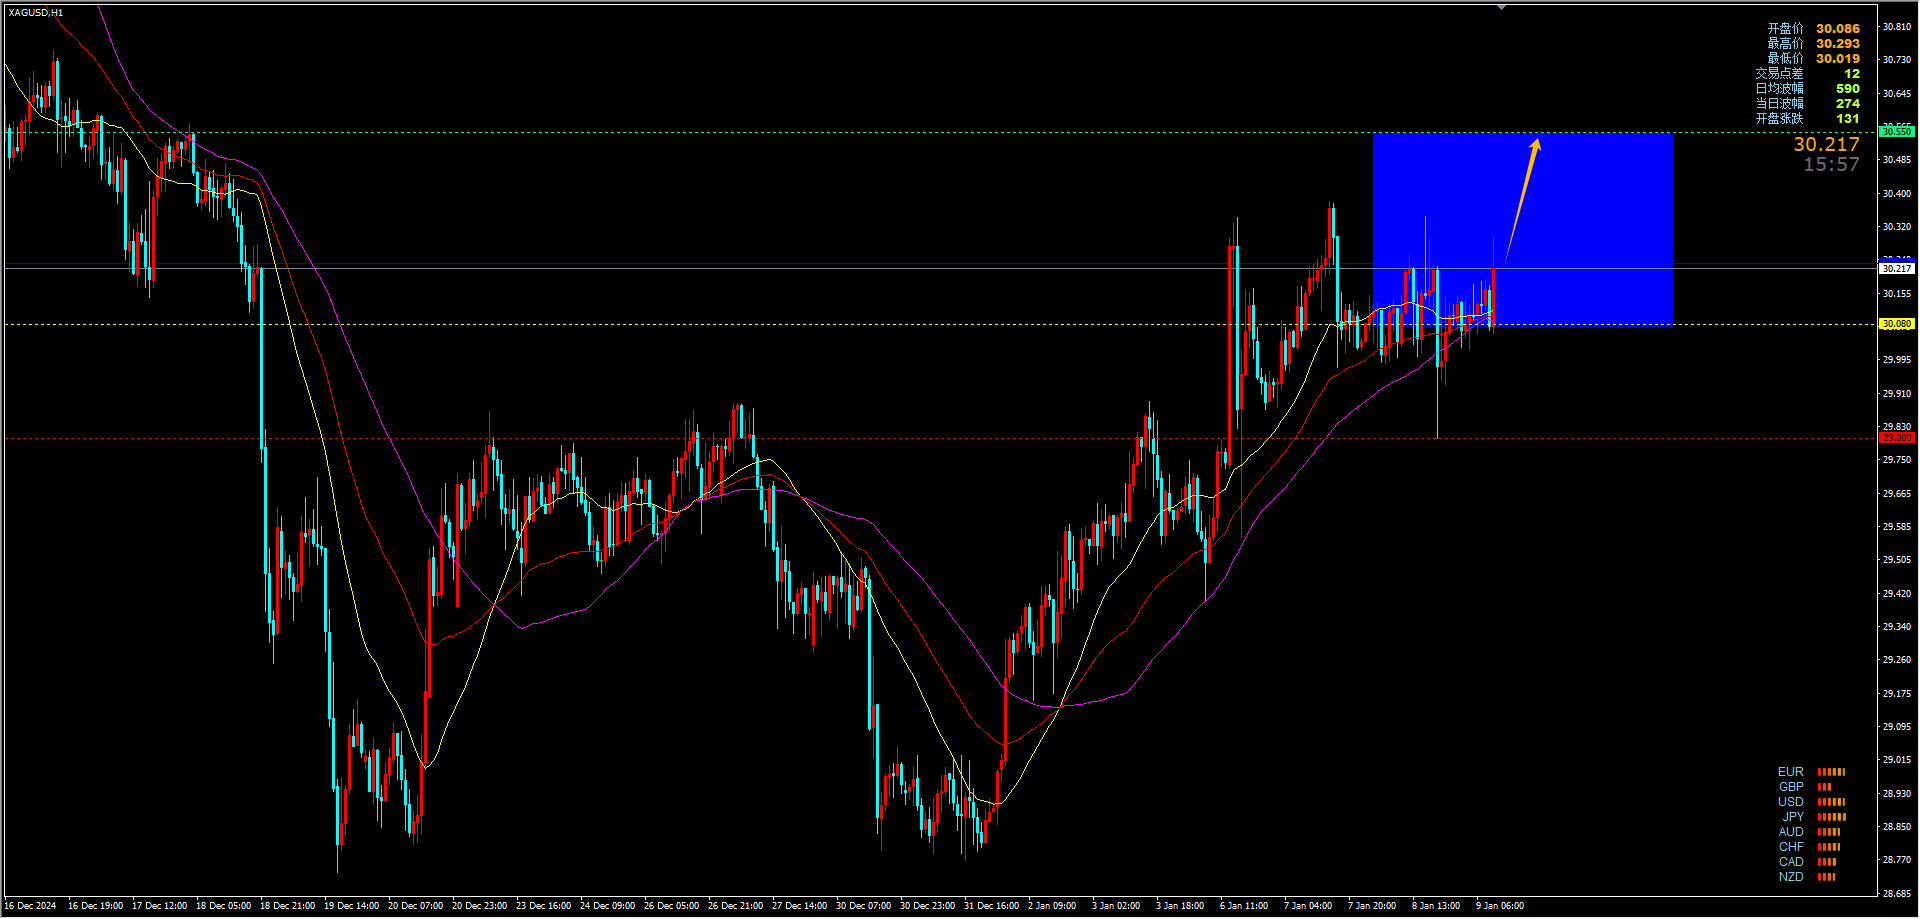The image size is (1920, 919).
Task: Click the 29.505 price axis label
Action: pos(1897,560)
